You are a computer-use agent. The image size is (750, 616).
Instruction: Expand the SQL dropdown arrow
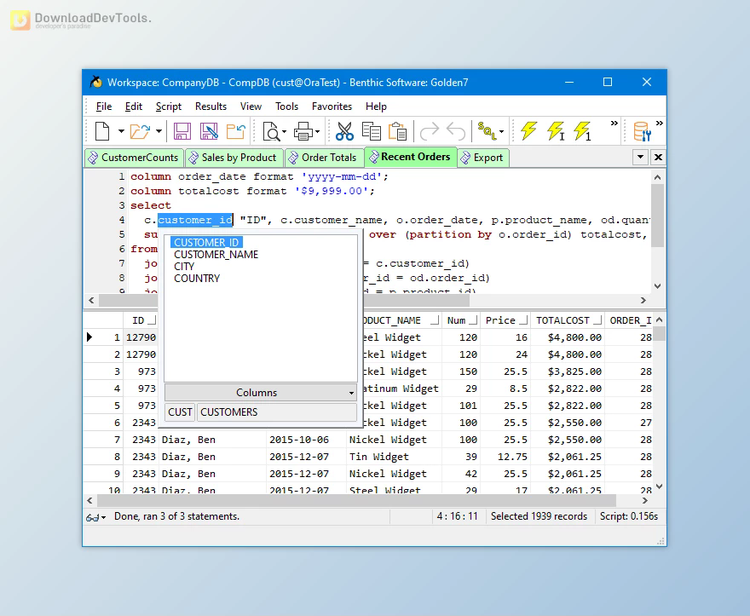coord(501,132)
